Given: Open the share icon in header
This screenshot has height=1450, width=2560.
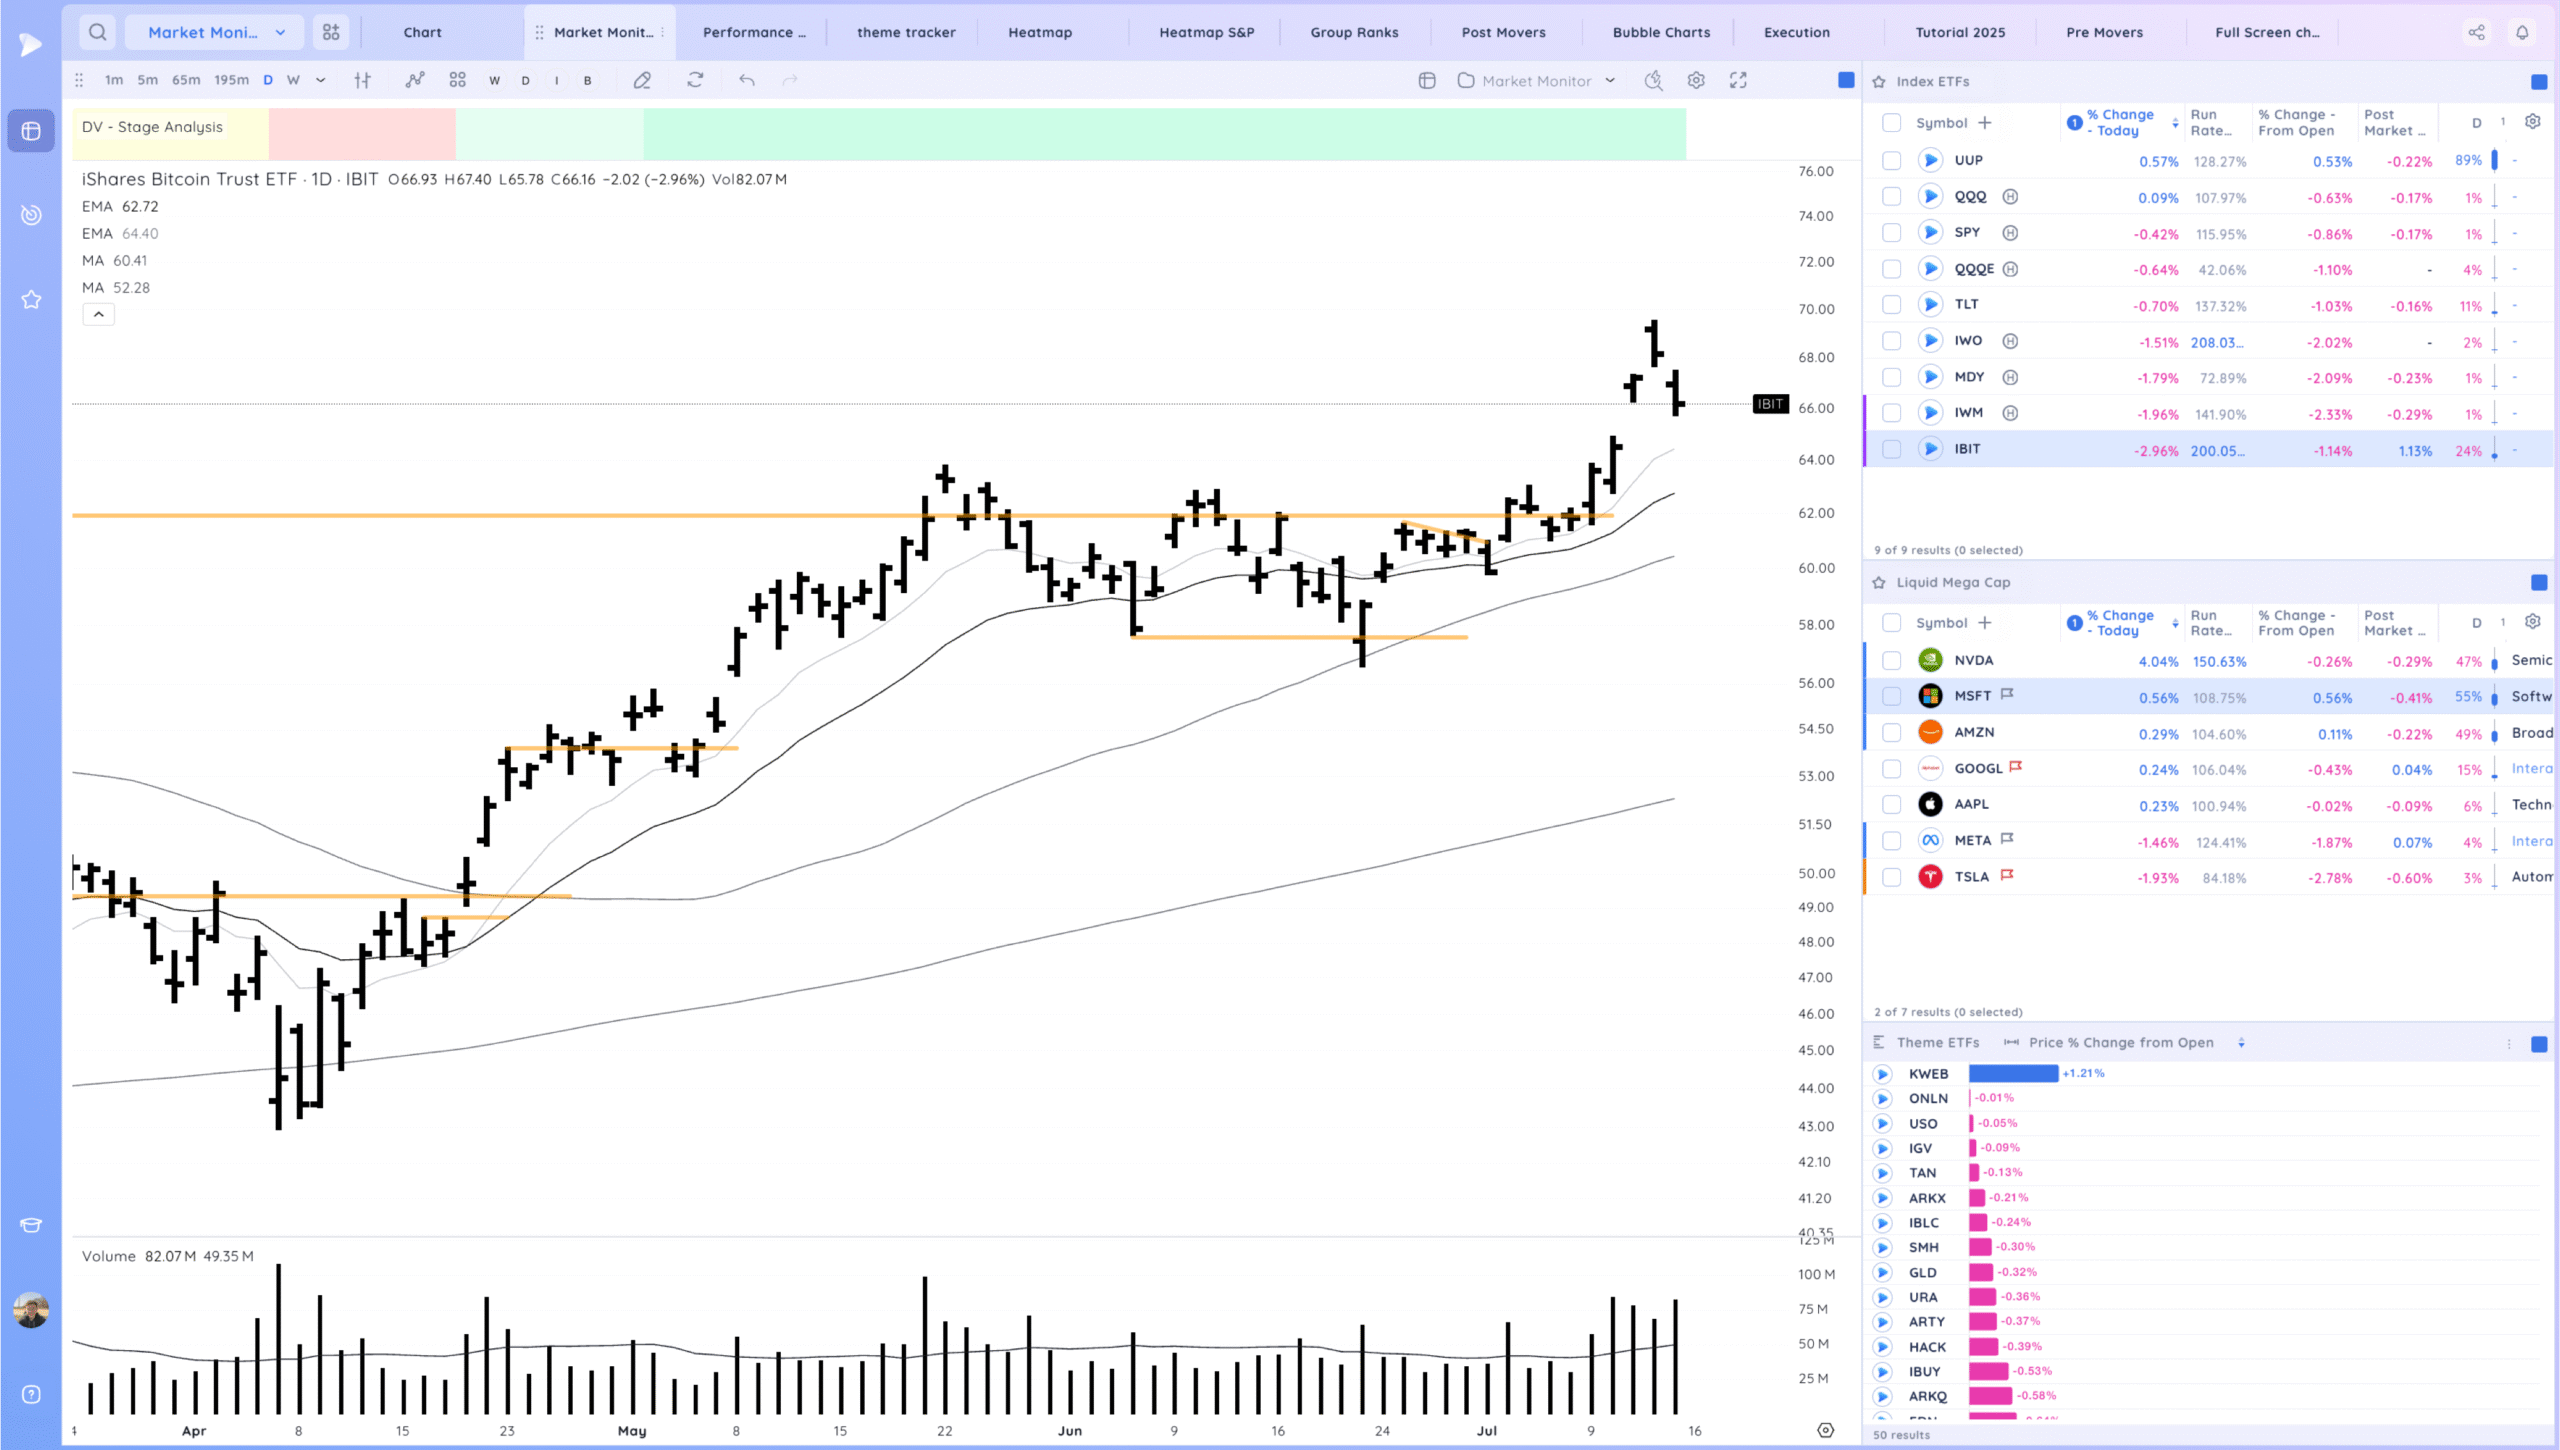Looking at the screenshot, I should tap(2476, 32).
